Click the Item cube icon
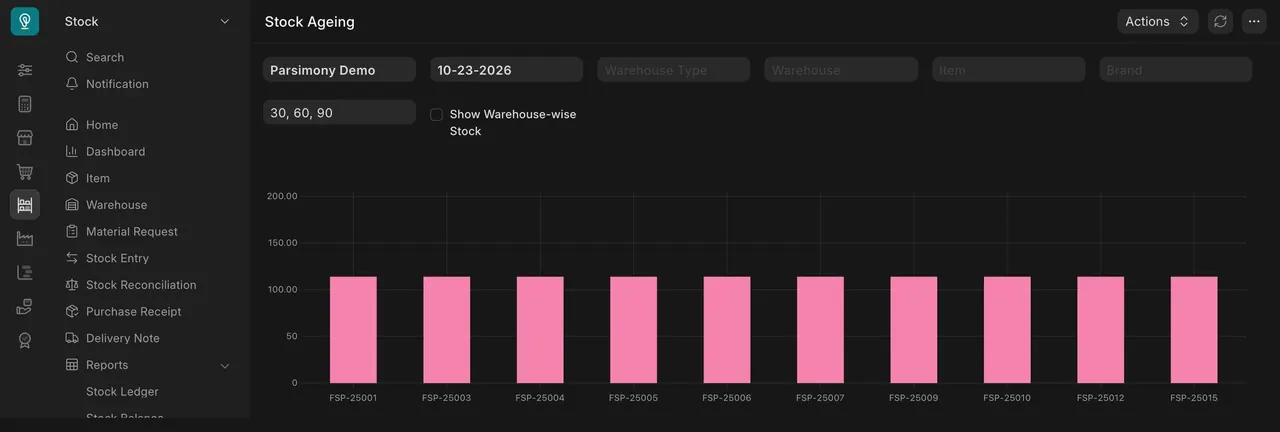Image resolution: width=1280 pixels, height=432 pixels. coord(72,178)
